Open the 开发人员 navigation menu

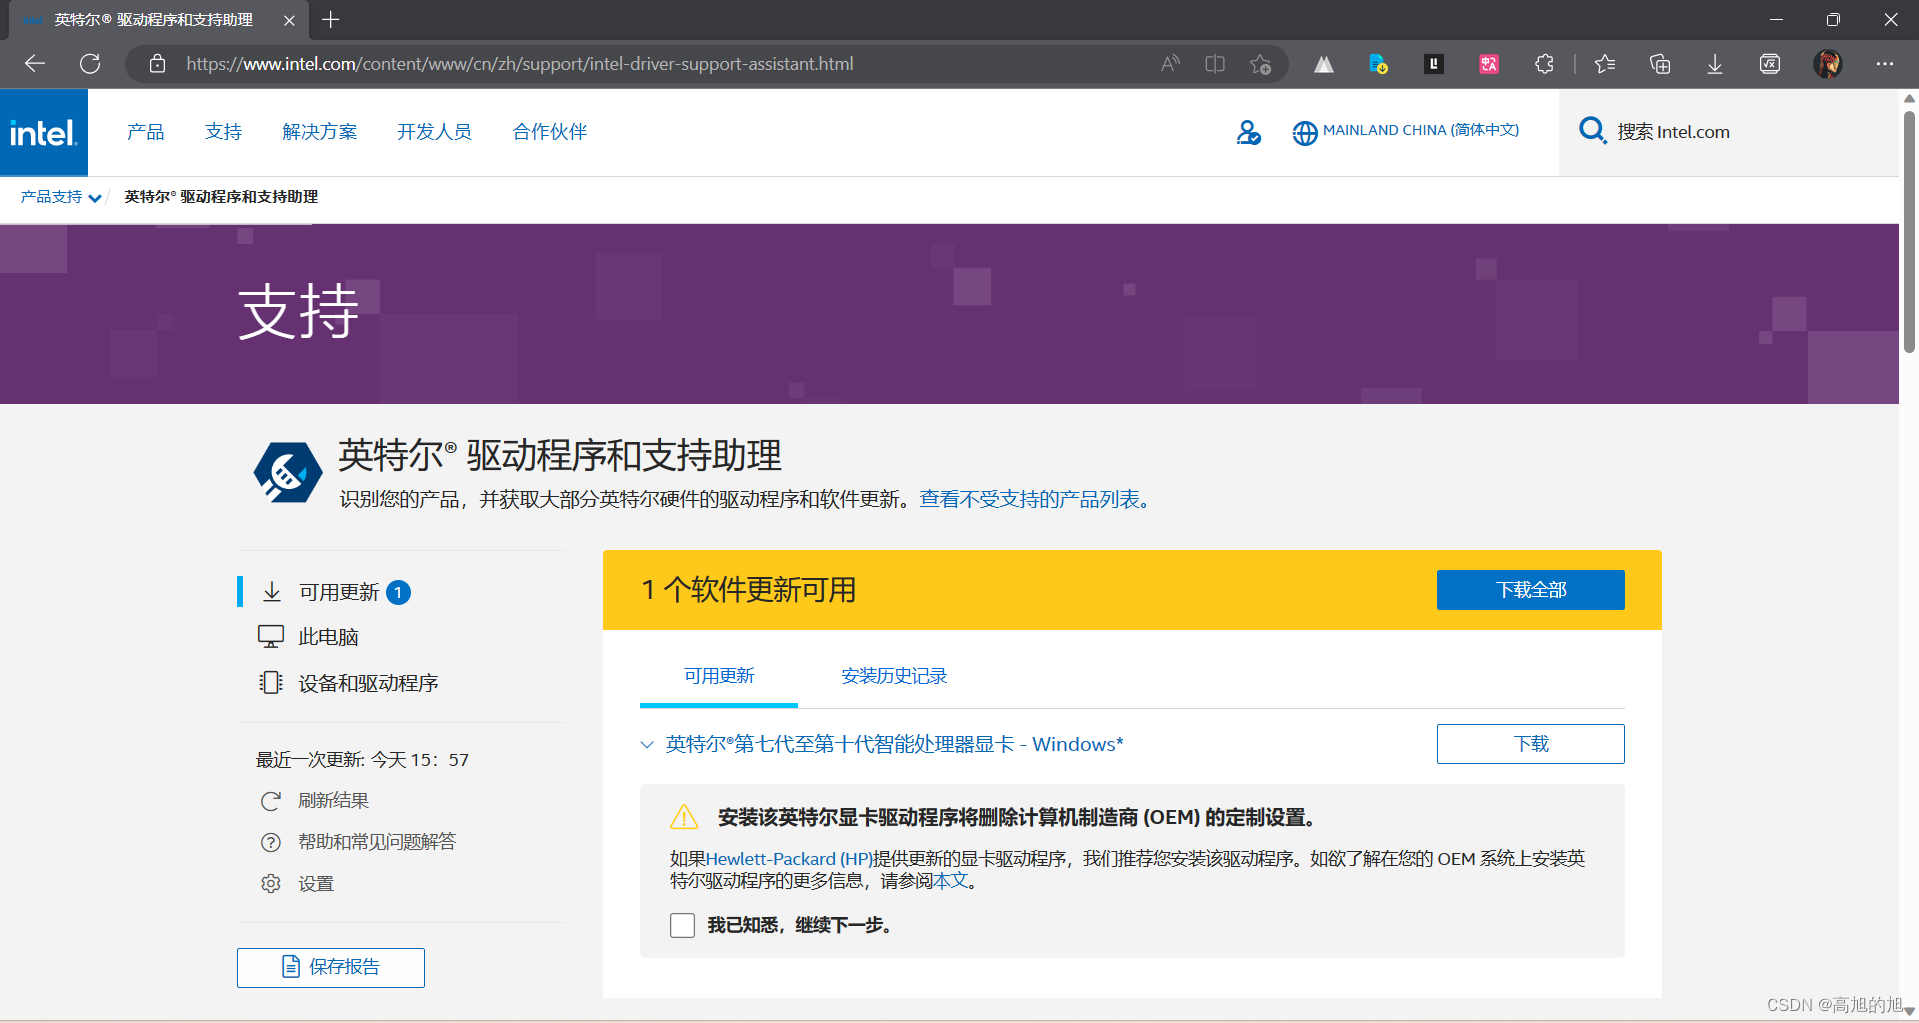click(434, 132)
